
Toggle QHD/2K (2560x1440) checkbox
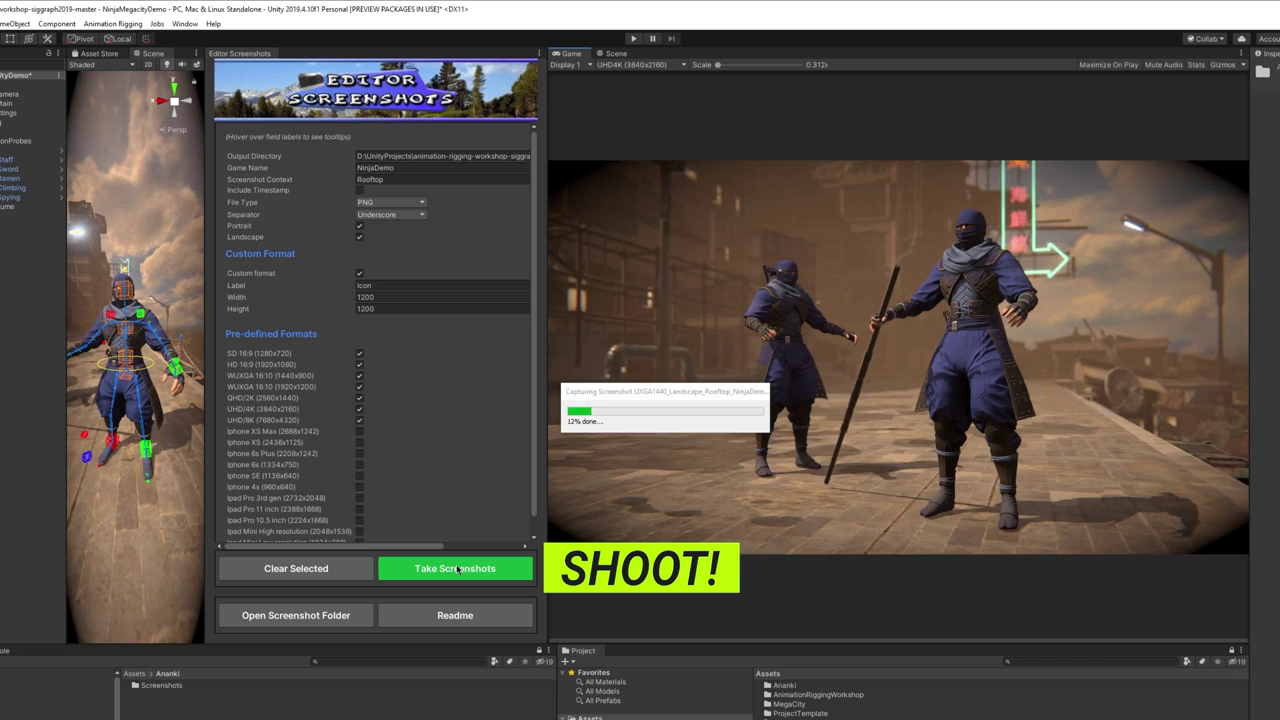click(x=360, y=398)
